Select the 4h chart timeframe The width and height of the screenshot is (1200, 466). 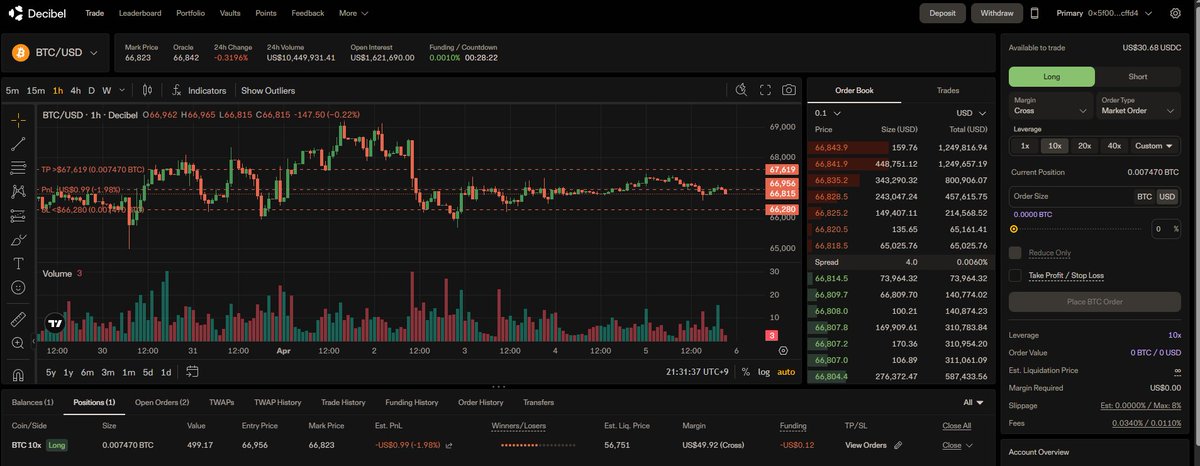point(75,90)
